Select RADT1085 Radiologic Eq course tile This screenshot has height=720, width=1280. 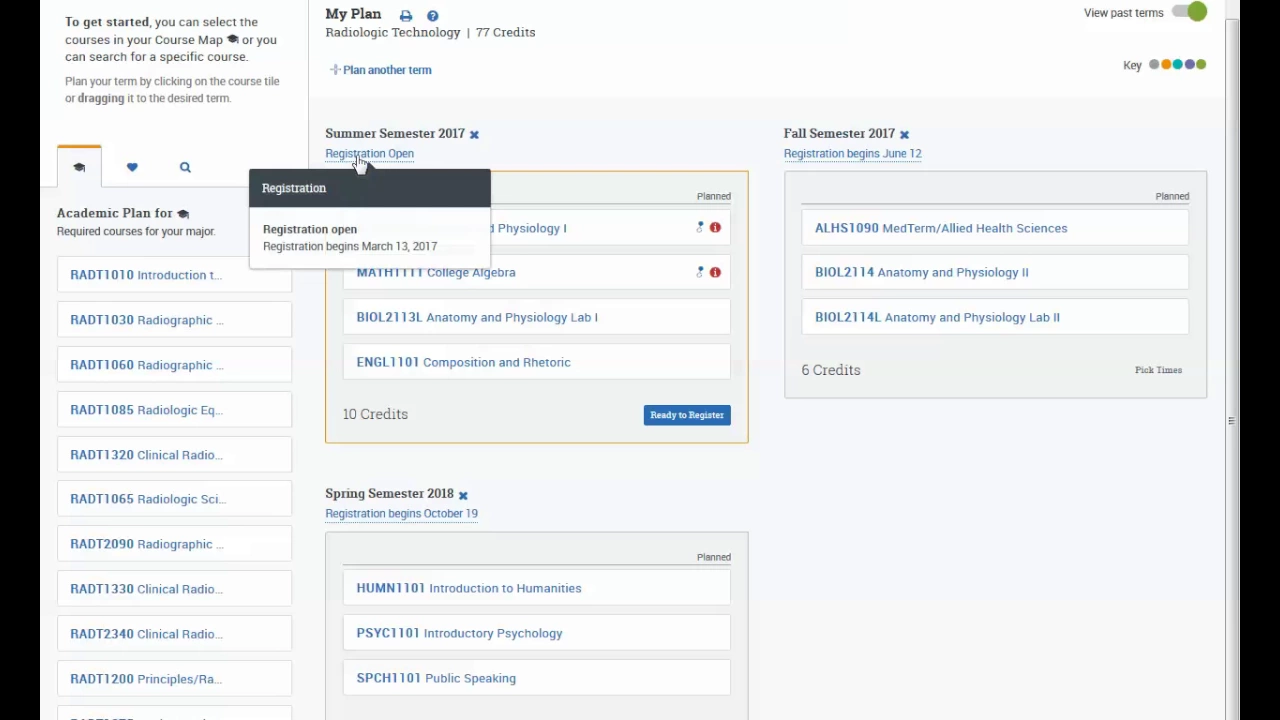point(174,410)
